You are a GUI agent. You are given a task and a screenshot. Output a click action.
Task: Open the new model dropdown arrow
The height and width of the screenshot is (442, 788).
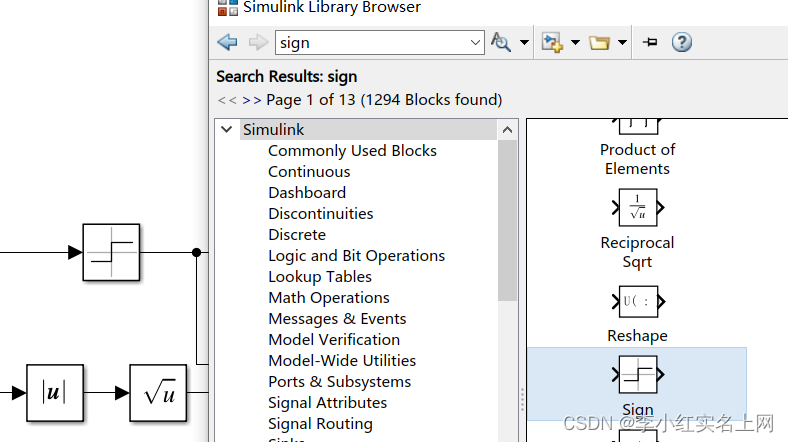(575, 43)
